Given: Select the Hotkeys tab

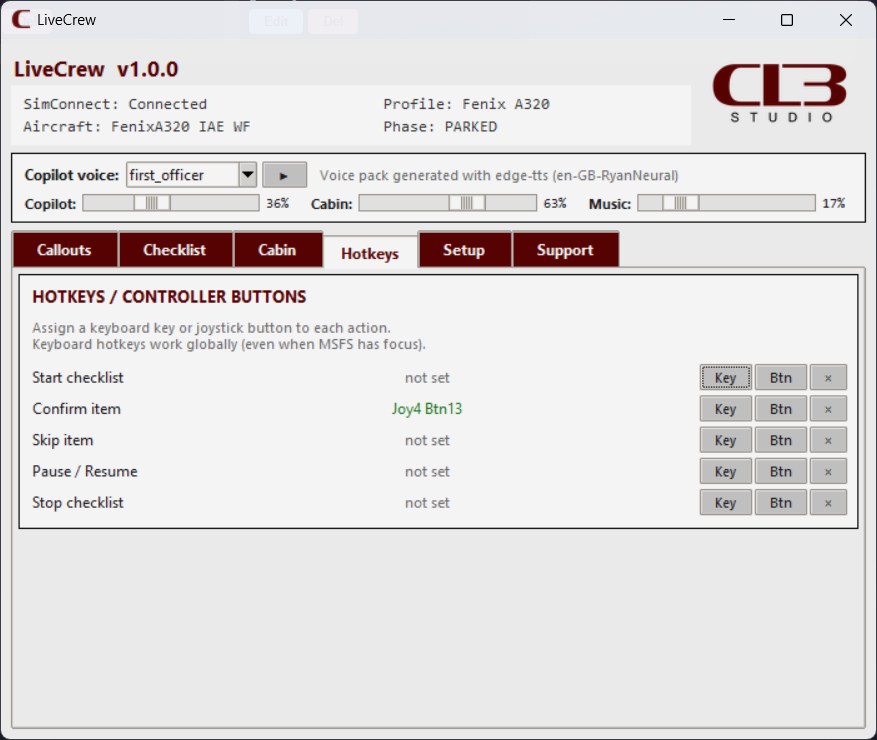Looking at the screenshot, I should 371,253.
